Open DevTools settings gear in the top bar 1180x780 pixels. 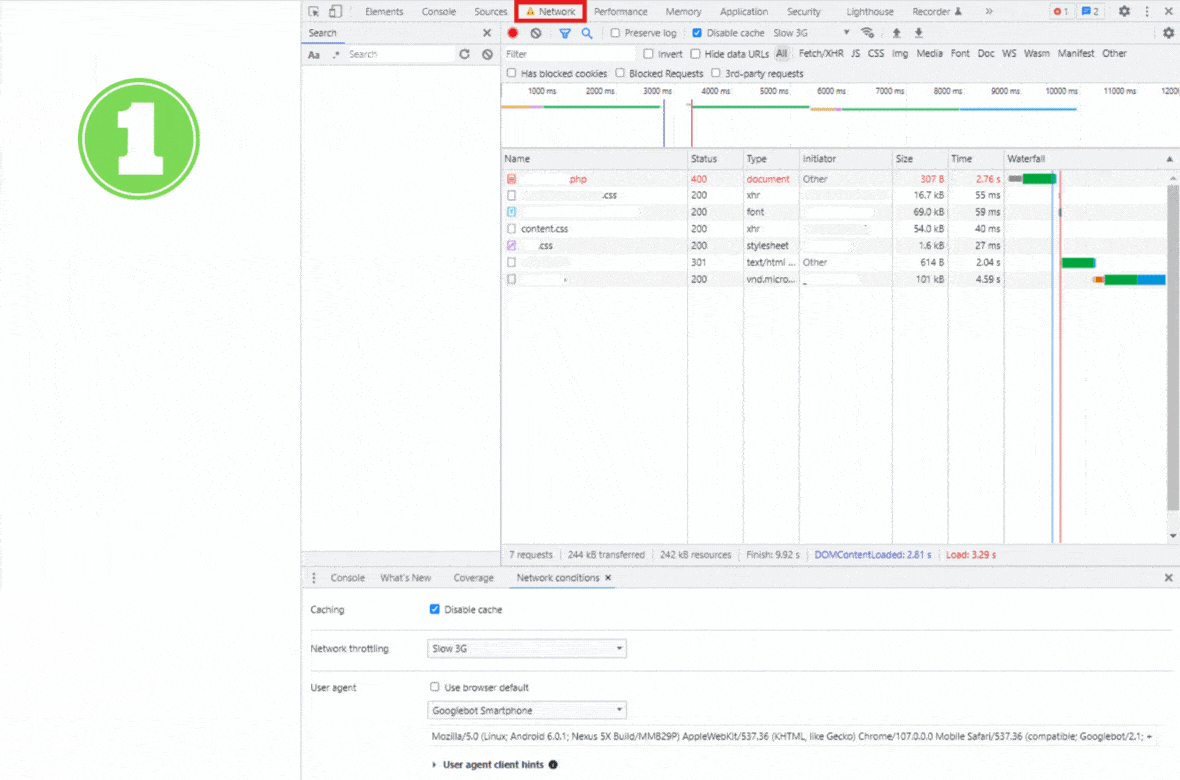tap(1124, 12)
